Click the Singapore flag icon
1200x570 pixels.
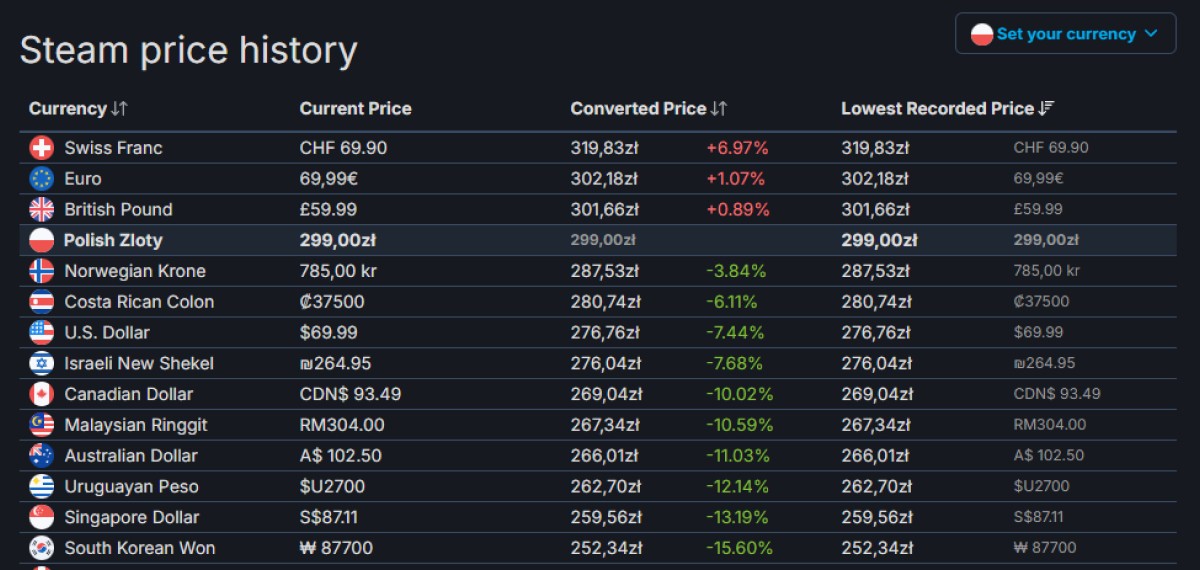point(42,517)
